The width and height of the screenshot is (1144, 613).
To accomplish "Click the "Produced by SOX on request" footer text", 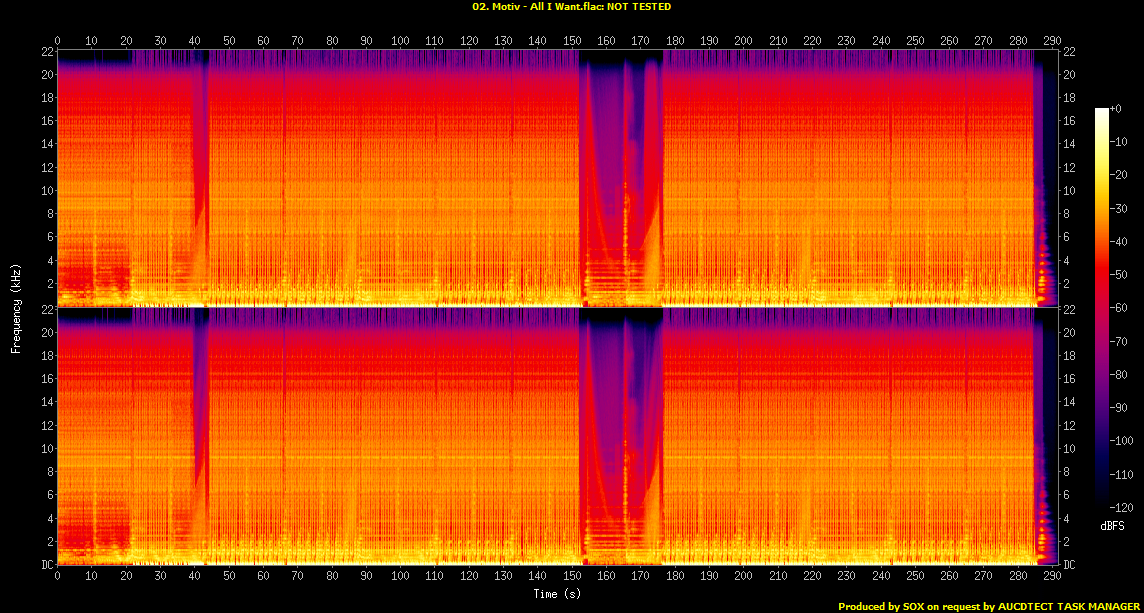I will tap(908, 606).
